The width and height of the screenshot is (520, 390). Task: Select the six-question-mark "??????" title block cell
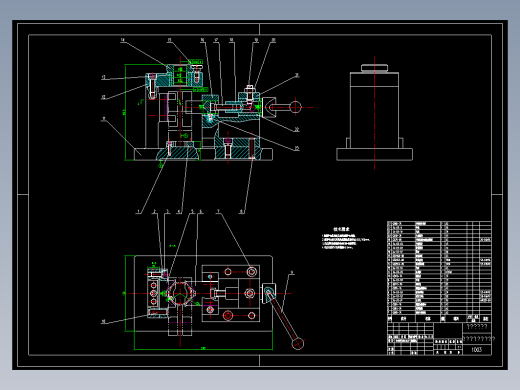[477, 327]
